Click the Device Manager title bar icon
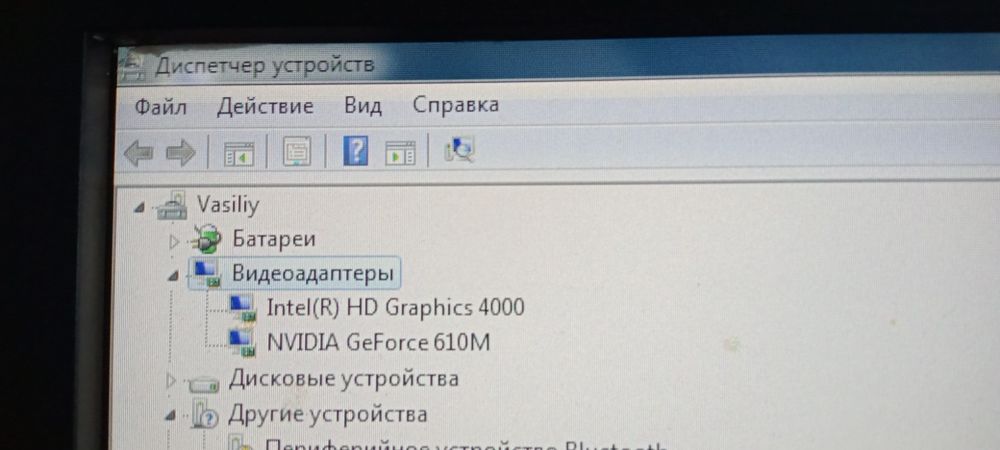1000x450 pixels. point(131,66)
